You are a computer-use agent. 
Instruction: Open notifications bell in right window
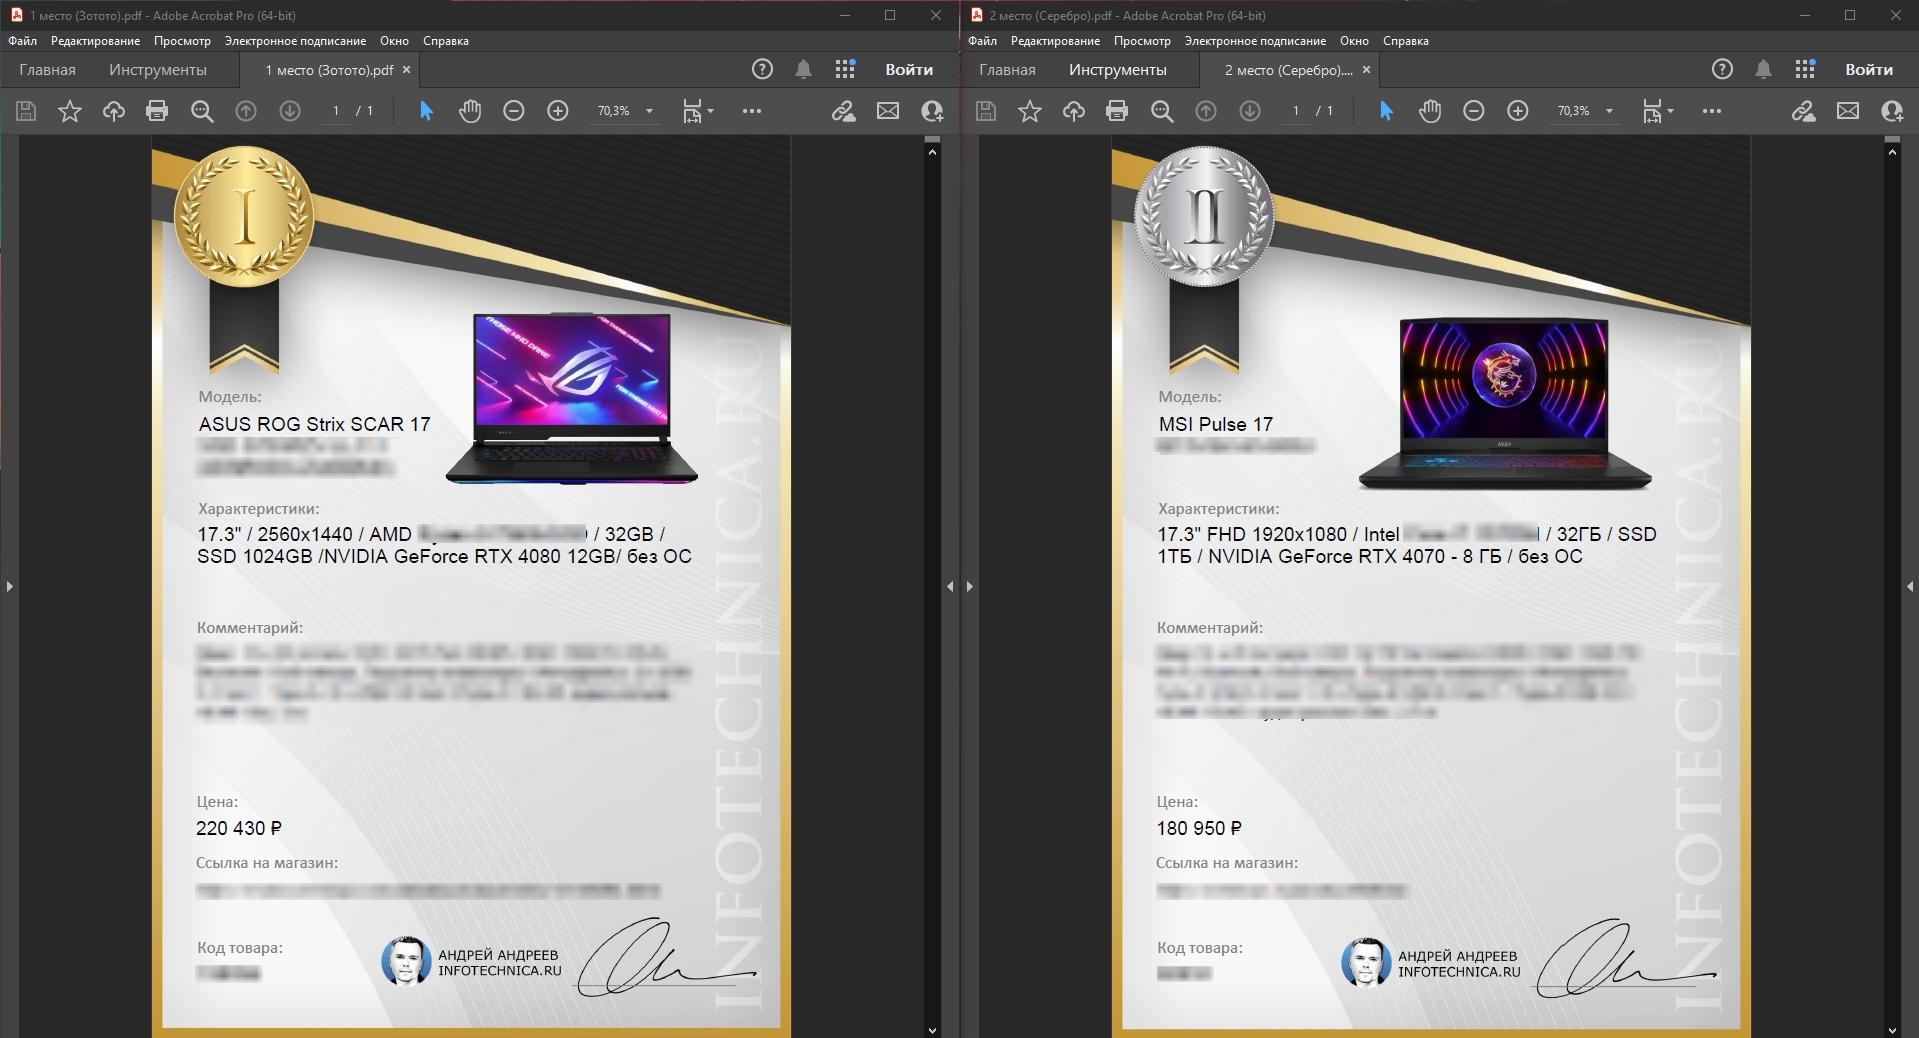(x=1763, y=69)
